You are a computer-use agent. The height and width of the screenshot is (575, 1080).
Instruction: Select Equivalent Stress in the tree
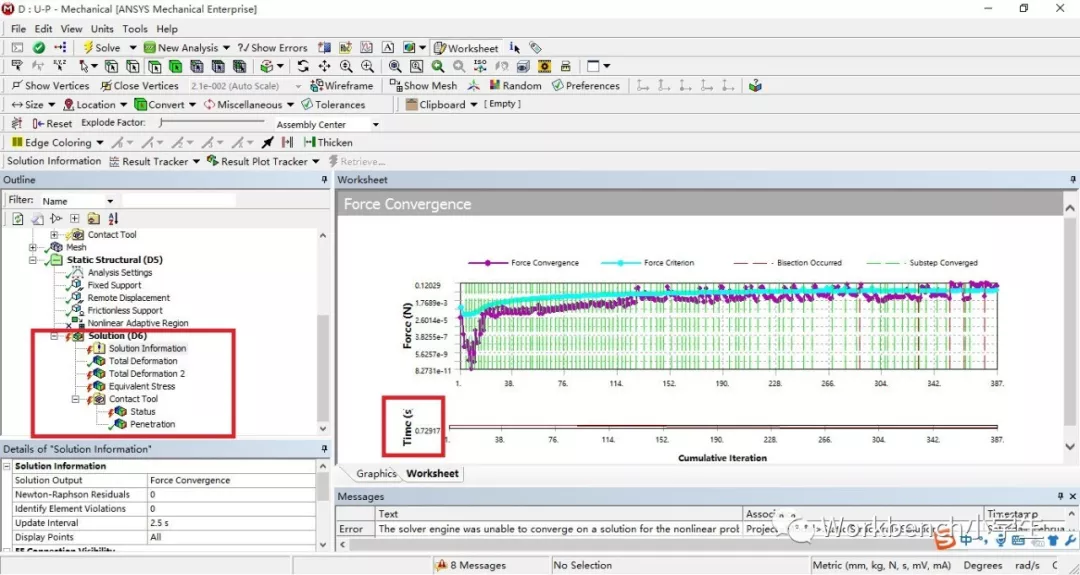coord(141,386)
